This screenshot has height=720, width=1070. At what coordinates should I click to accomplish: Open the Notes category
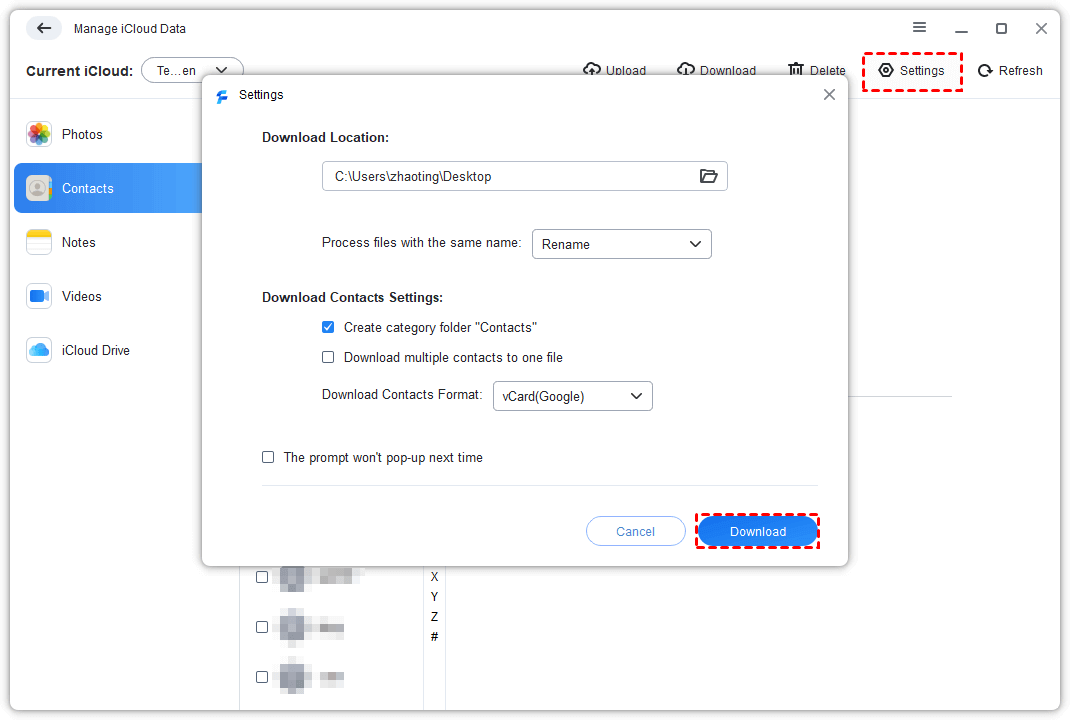point(109,242)
